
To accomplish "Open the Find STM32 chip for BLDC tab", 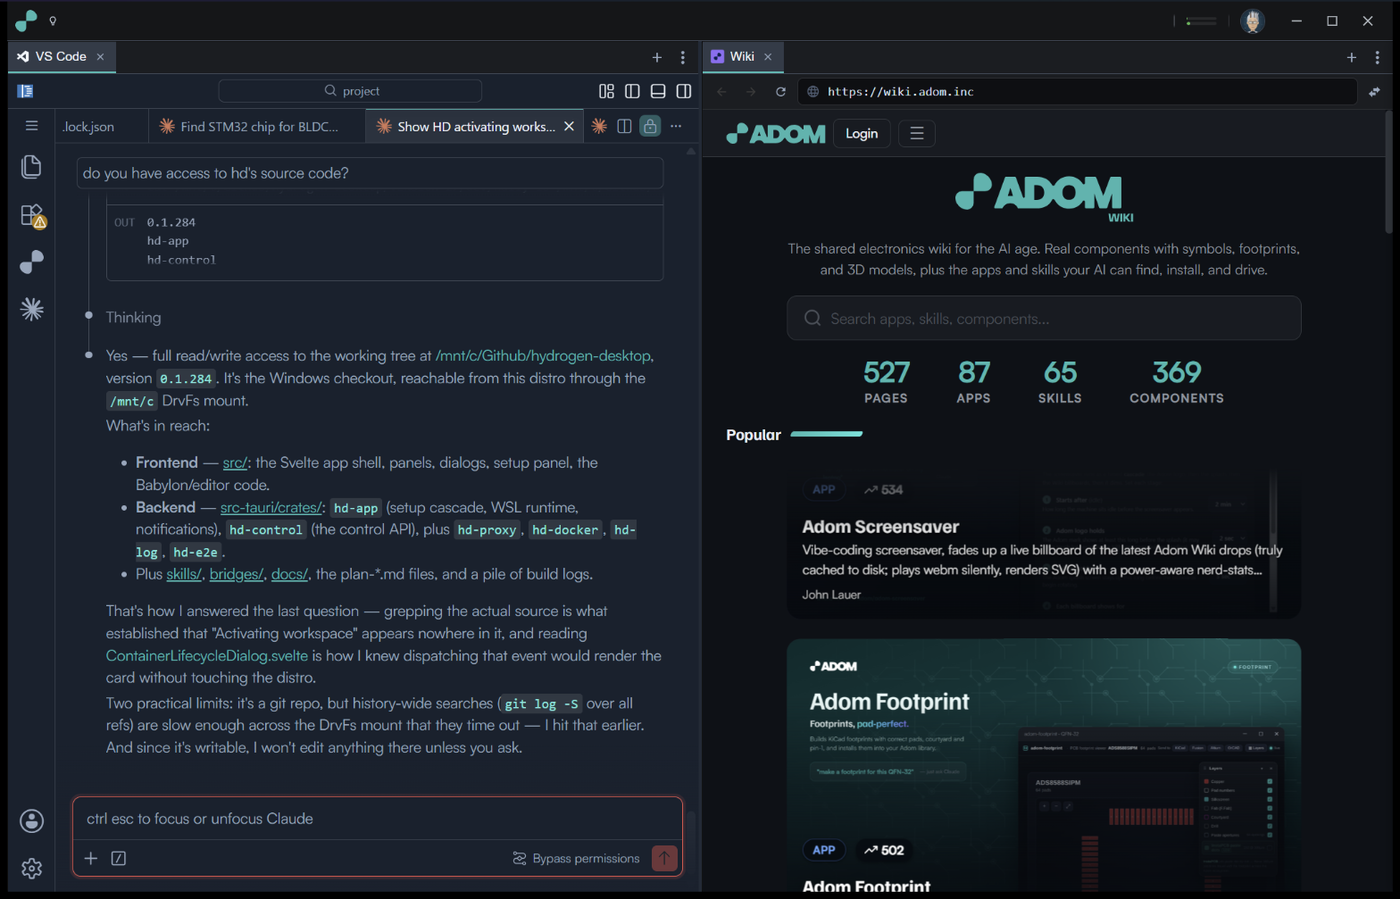I will point(259,126).
